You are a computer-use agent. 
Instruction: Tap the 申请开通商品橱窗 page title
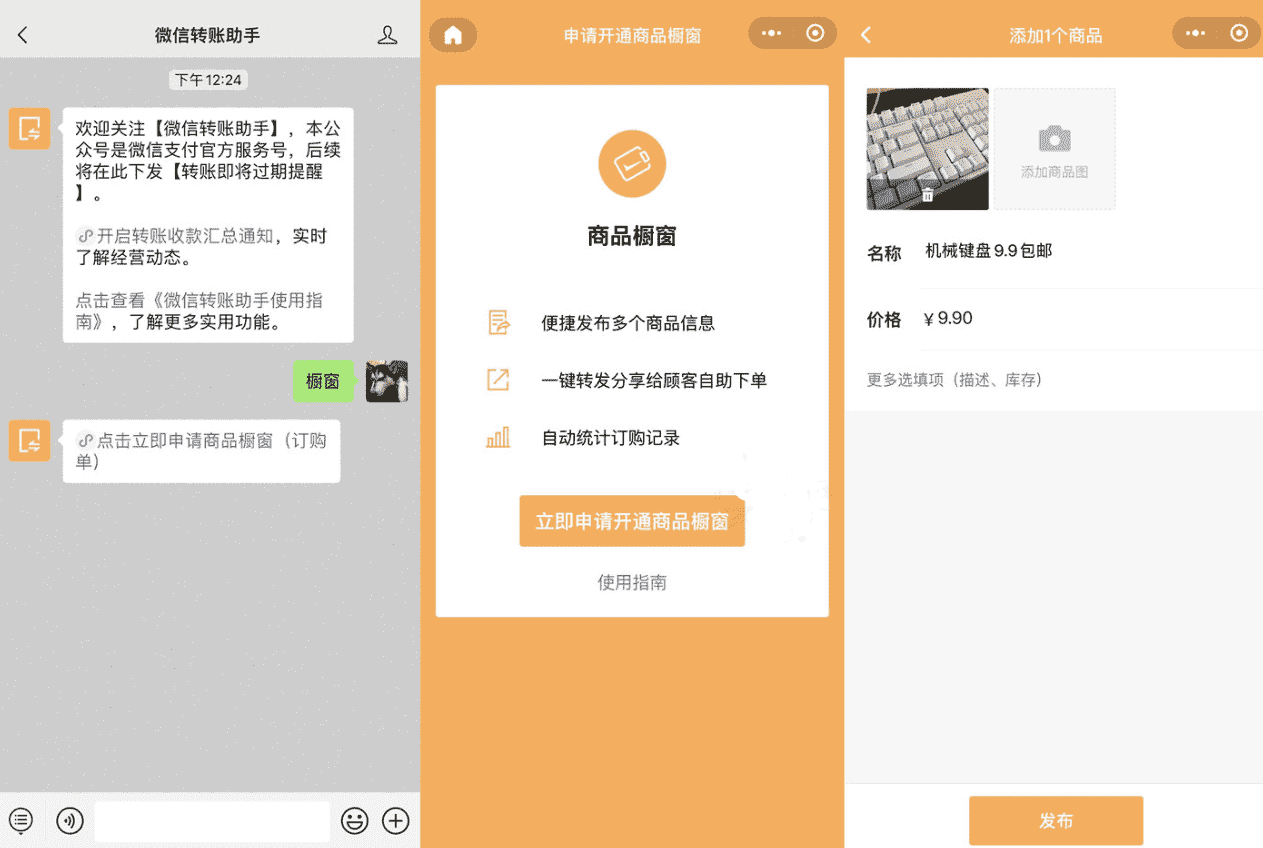pyautogui.click(x=632, y=36)
